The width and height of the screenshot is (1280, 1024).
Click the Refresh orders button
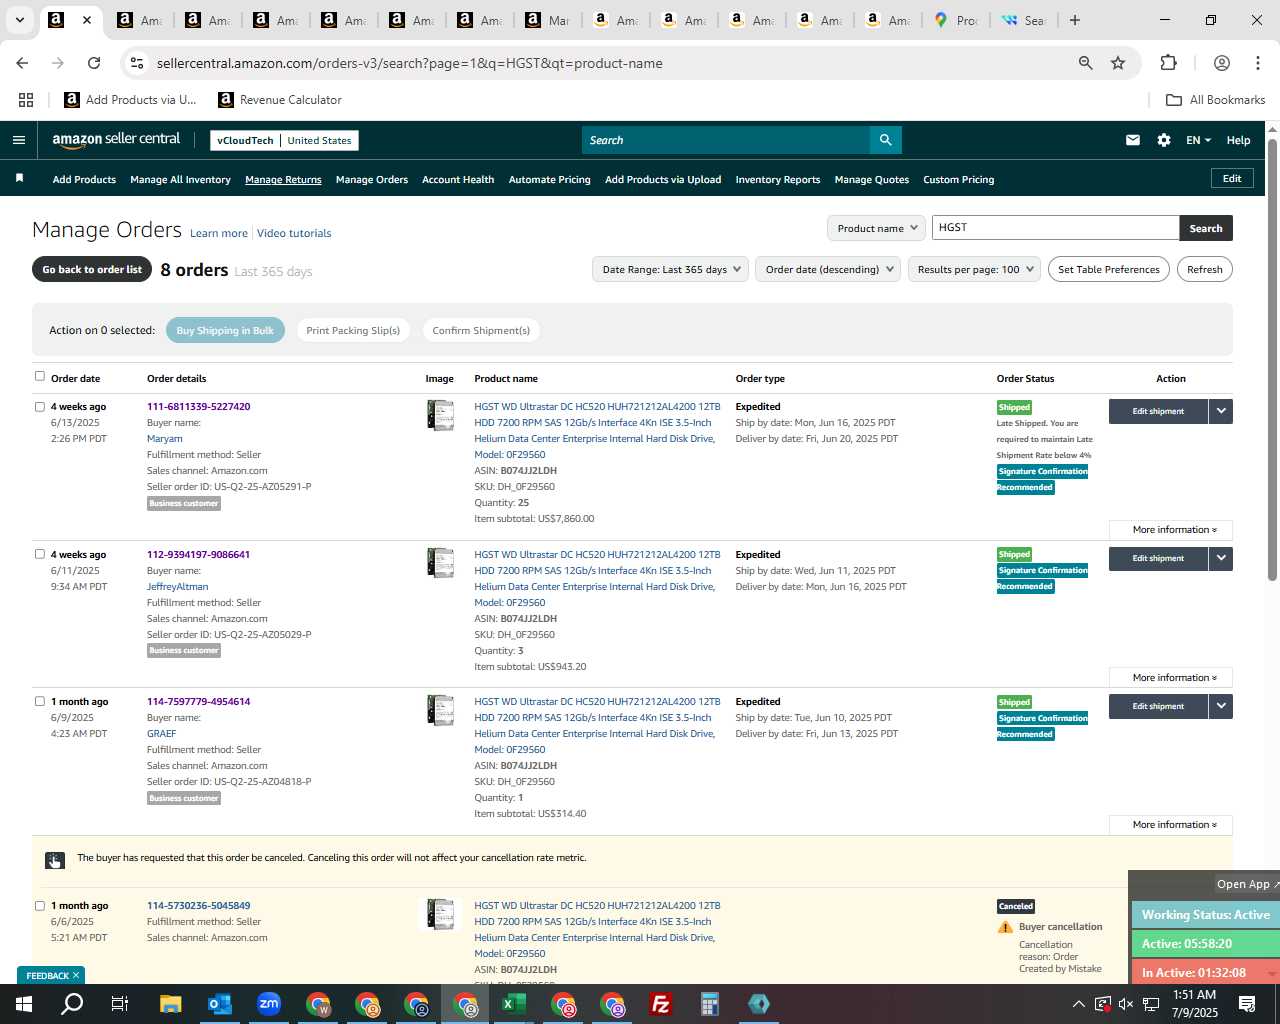[x=1204, y=269]
